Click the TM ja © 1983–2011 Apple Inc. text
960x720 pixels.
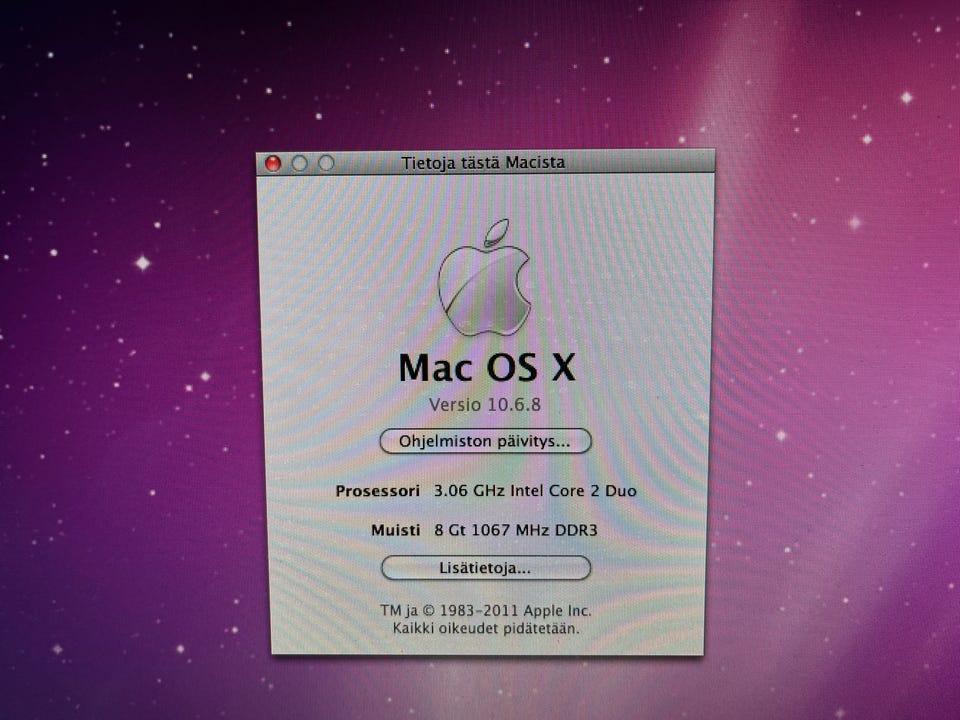coord(486,610)
